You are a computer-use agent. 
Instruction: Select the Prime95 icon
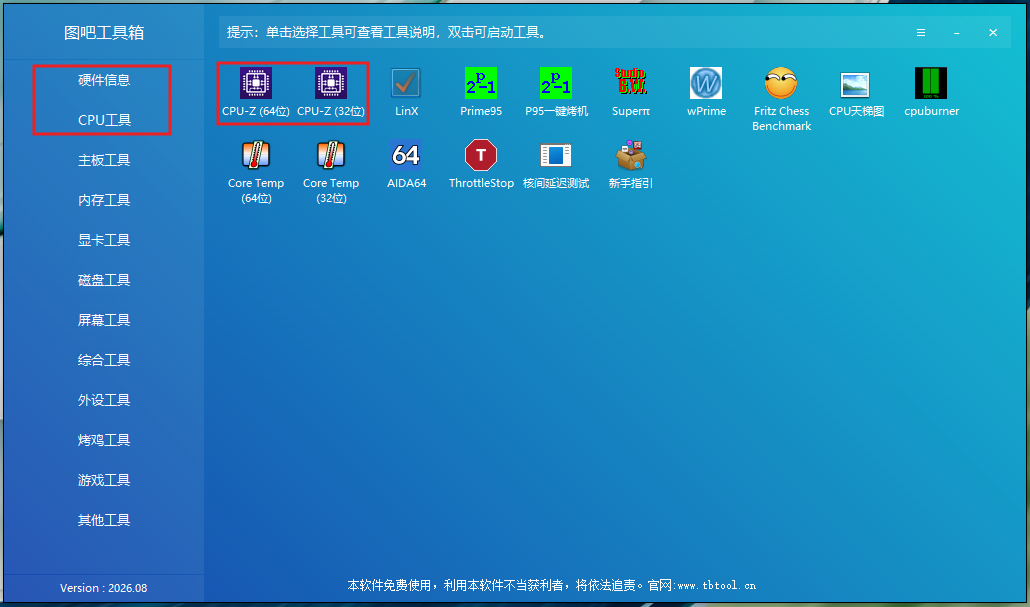pos(481,83)
